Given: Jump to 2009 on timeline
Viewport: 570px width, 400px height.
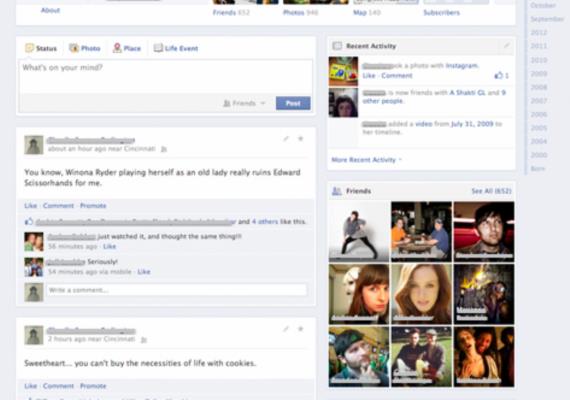Looking at the screenshot, I should [x=539, y=74].
